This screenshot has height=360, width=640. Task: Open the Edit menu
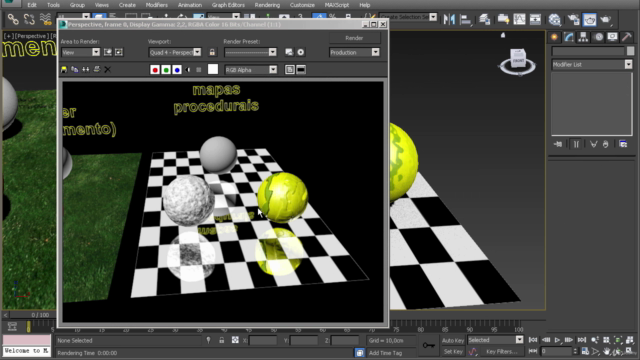pyautogui.click(x=32, y=5)
